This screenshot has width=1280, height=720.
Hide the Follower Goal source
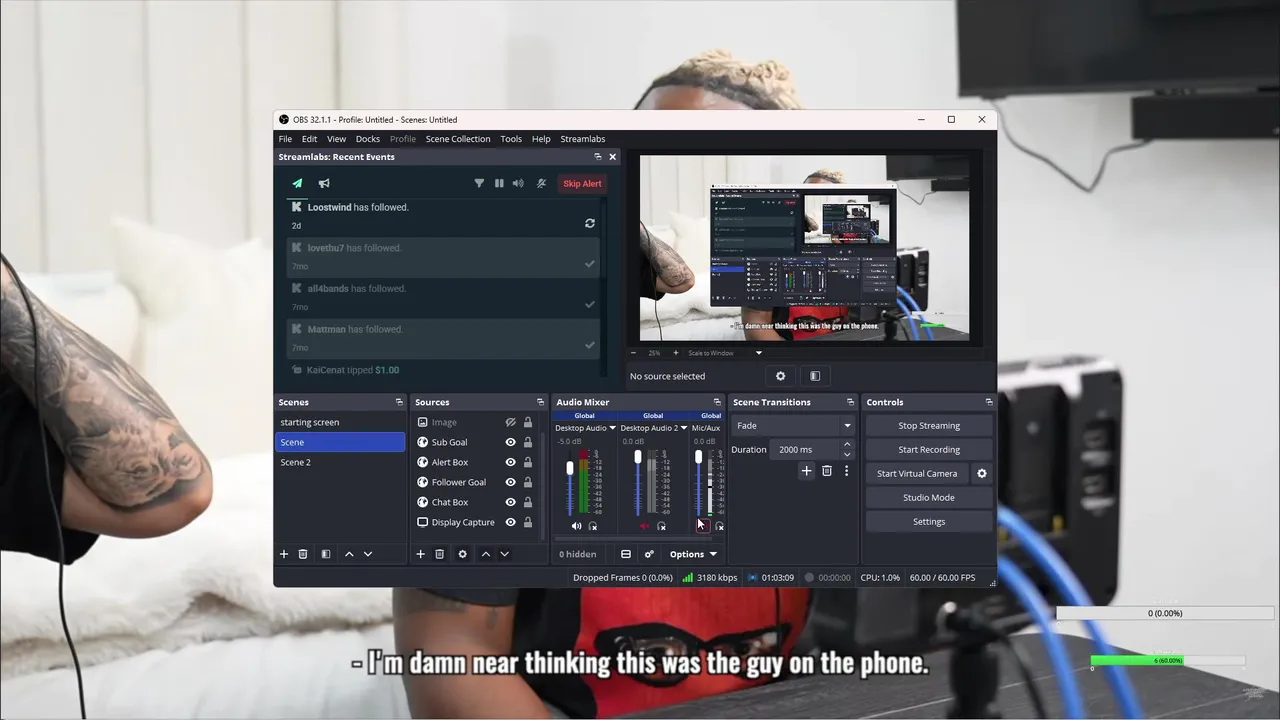(511, 482)
